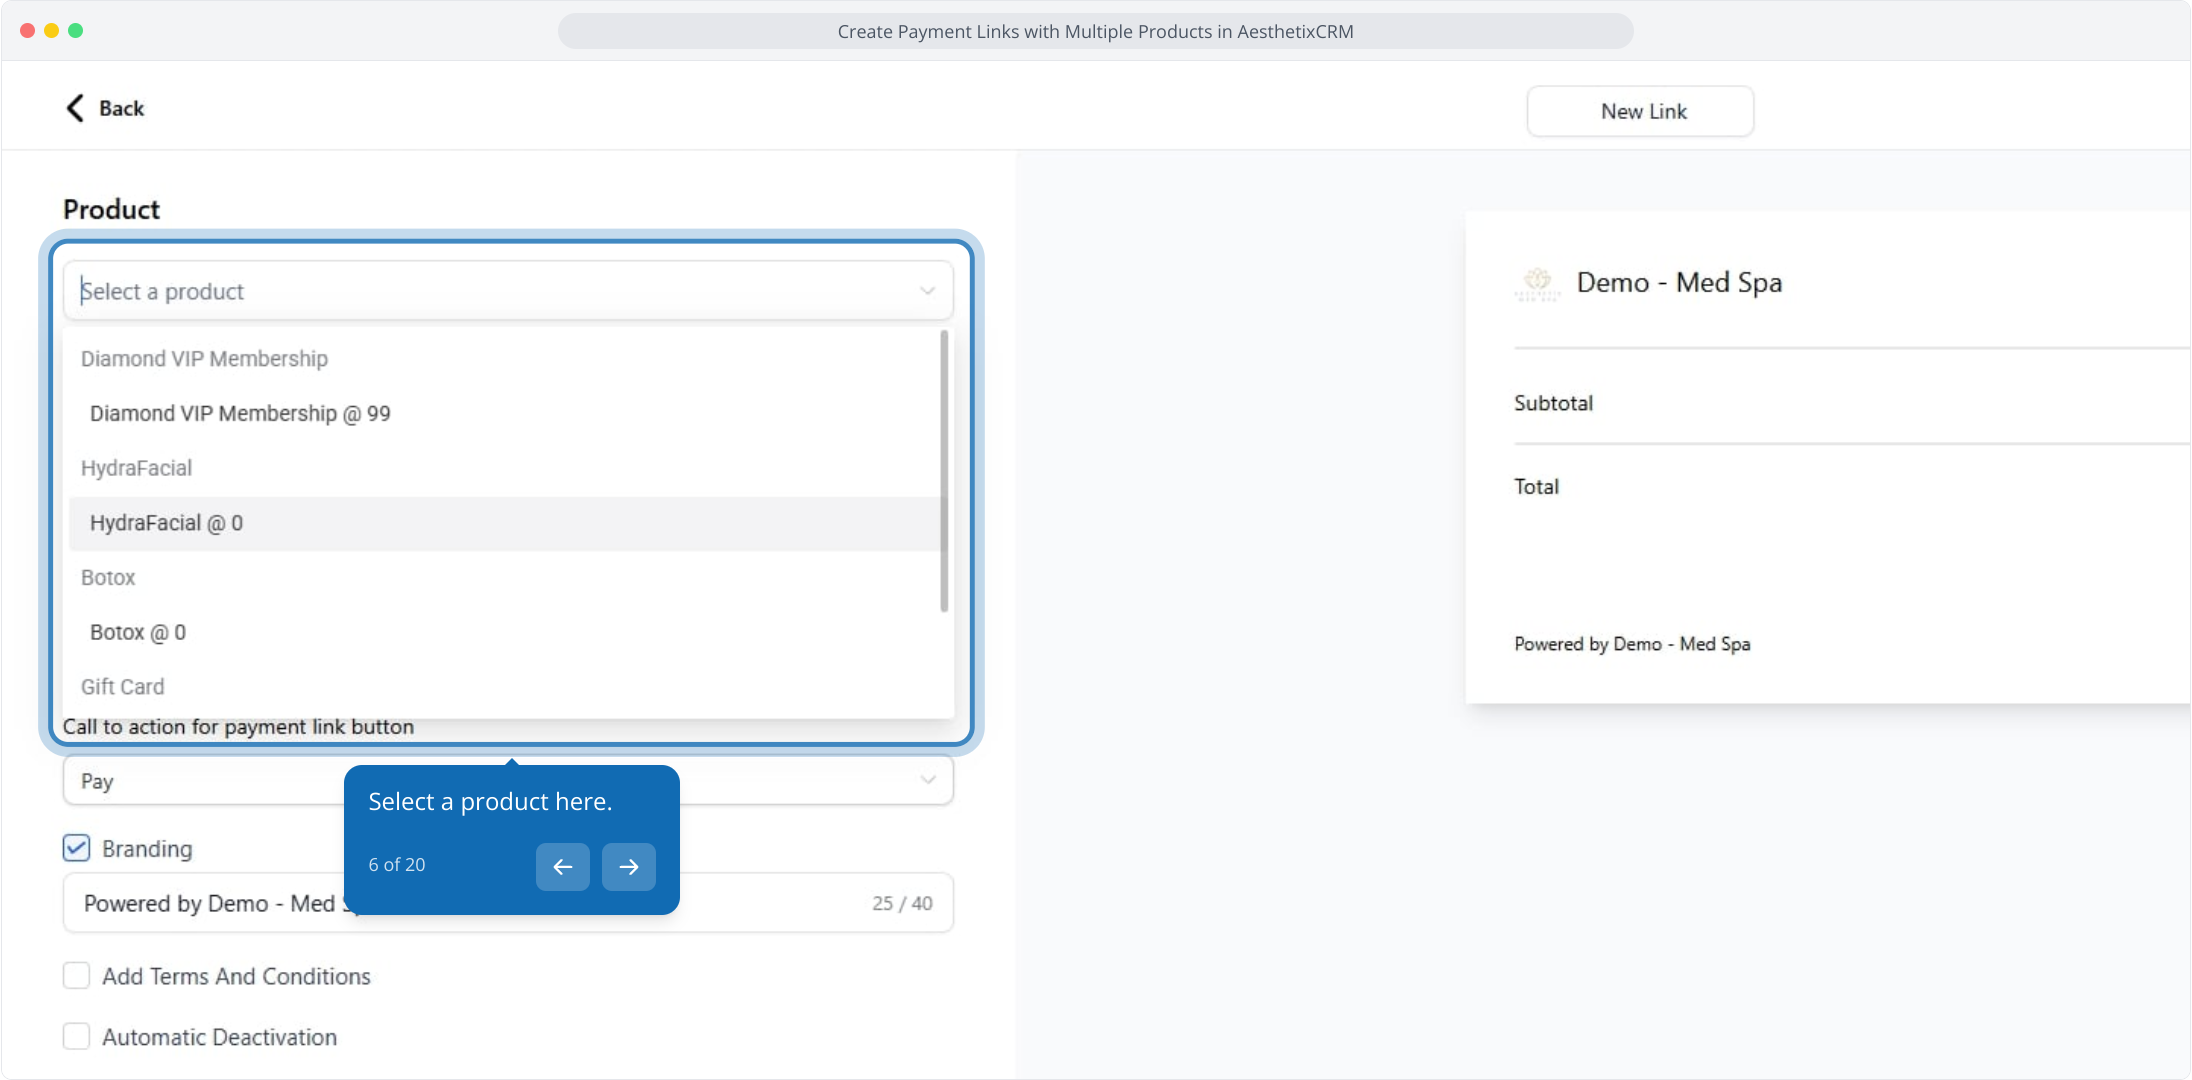Click the red close window button
The height and width of the screenshot is (1080, 2192).
click(27, 31)
